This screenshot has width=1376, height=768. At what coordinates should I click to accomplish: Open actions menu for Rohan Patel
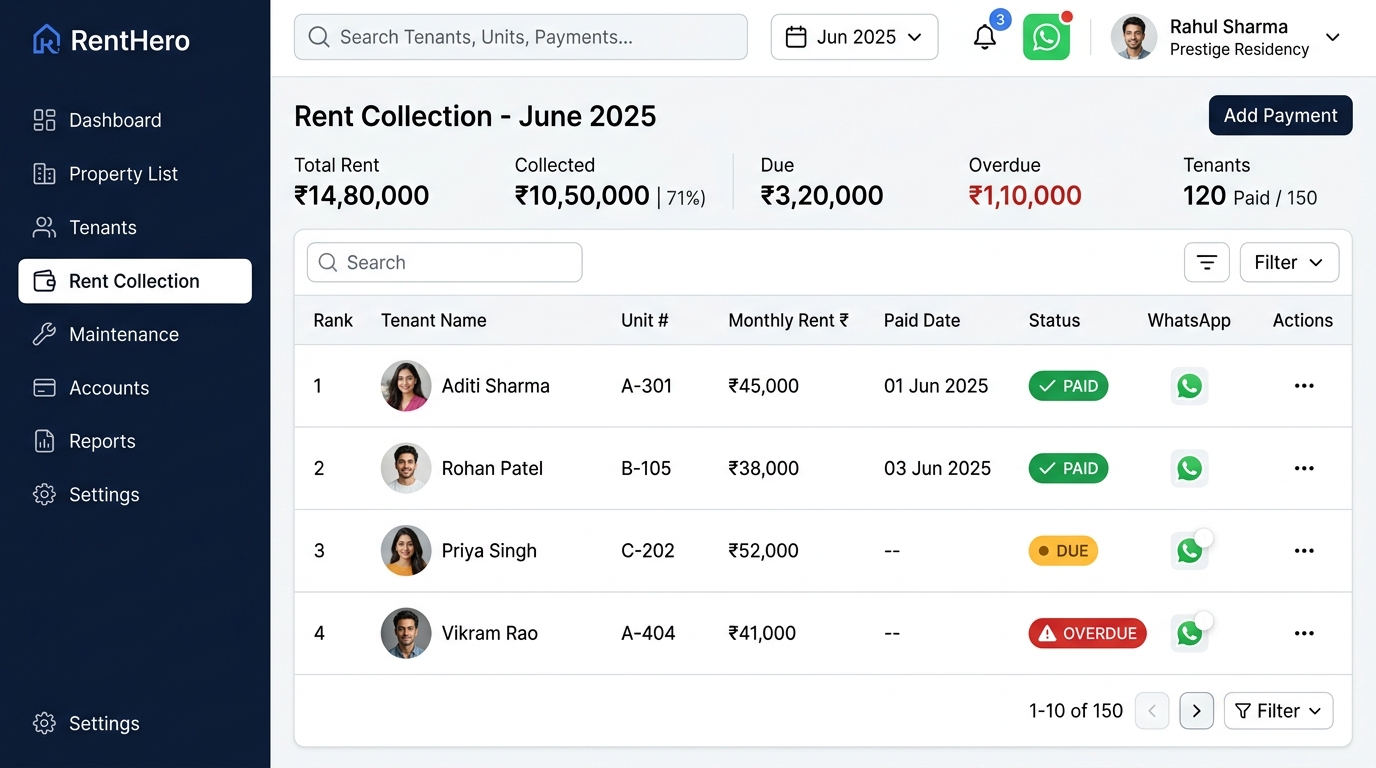click(x=1304, y=468)
